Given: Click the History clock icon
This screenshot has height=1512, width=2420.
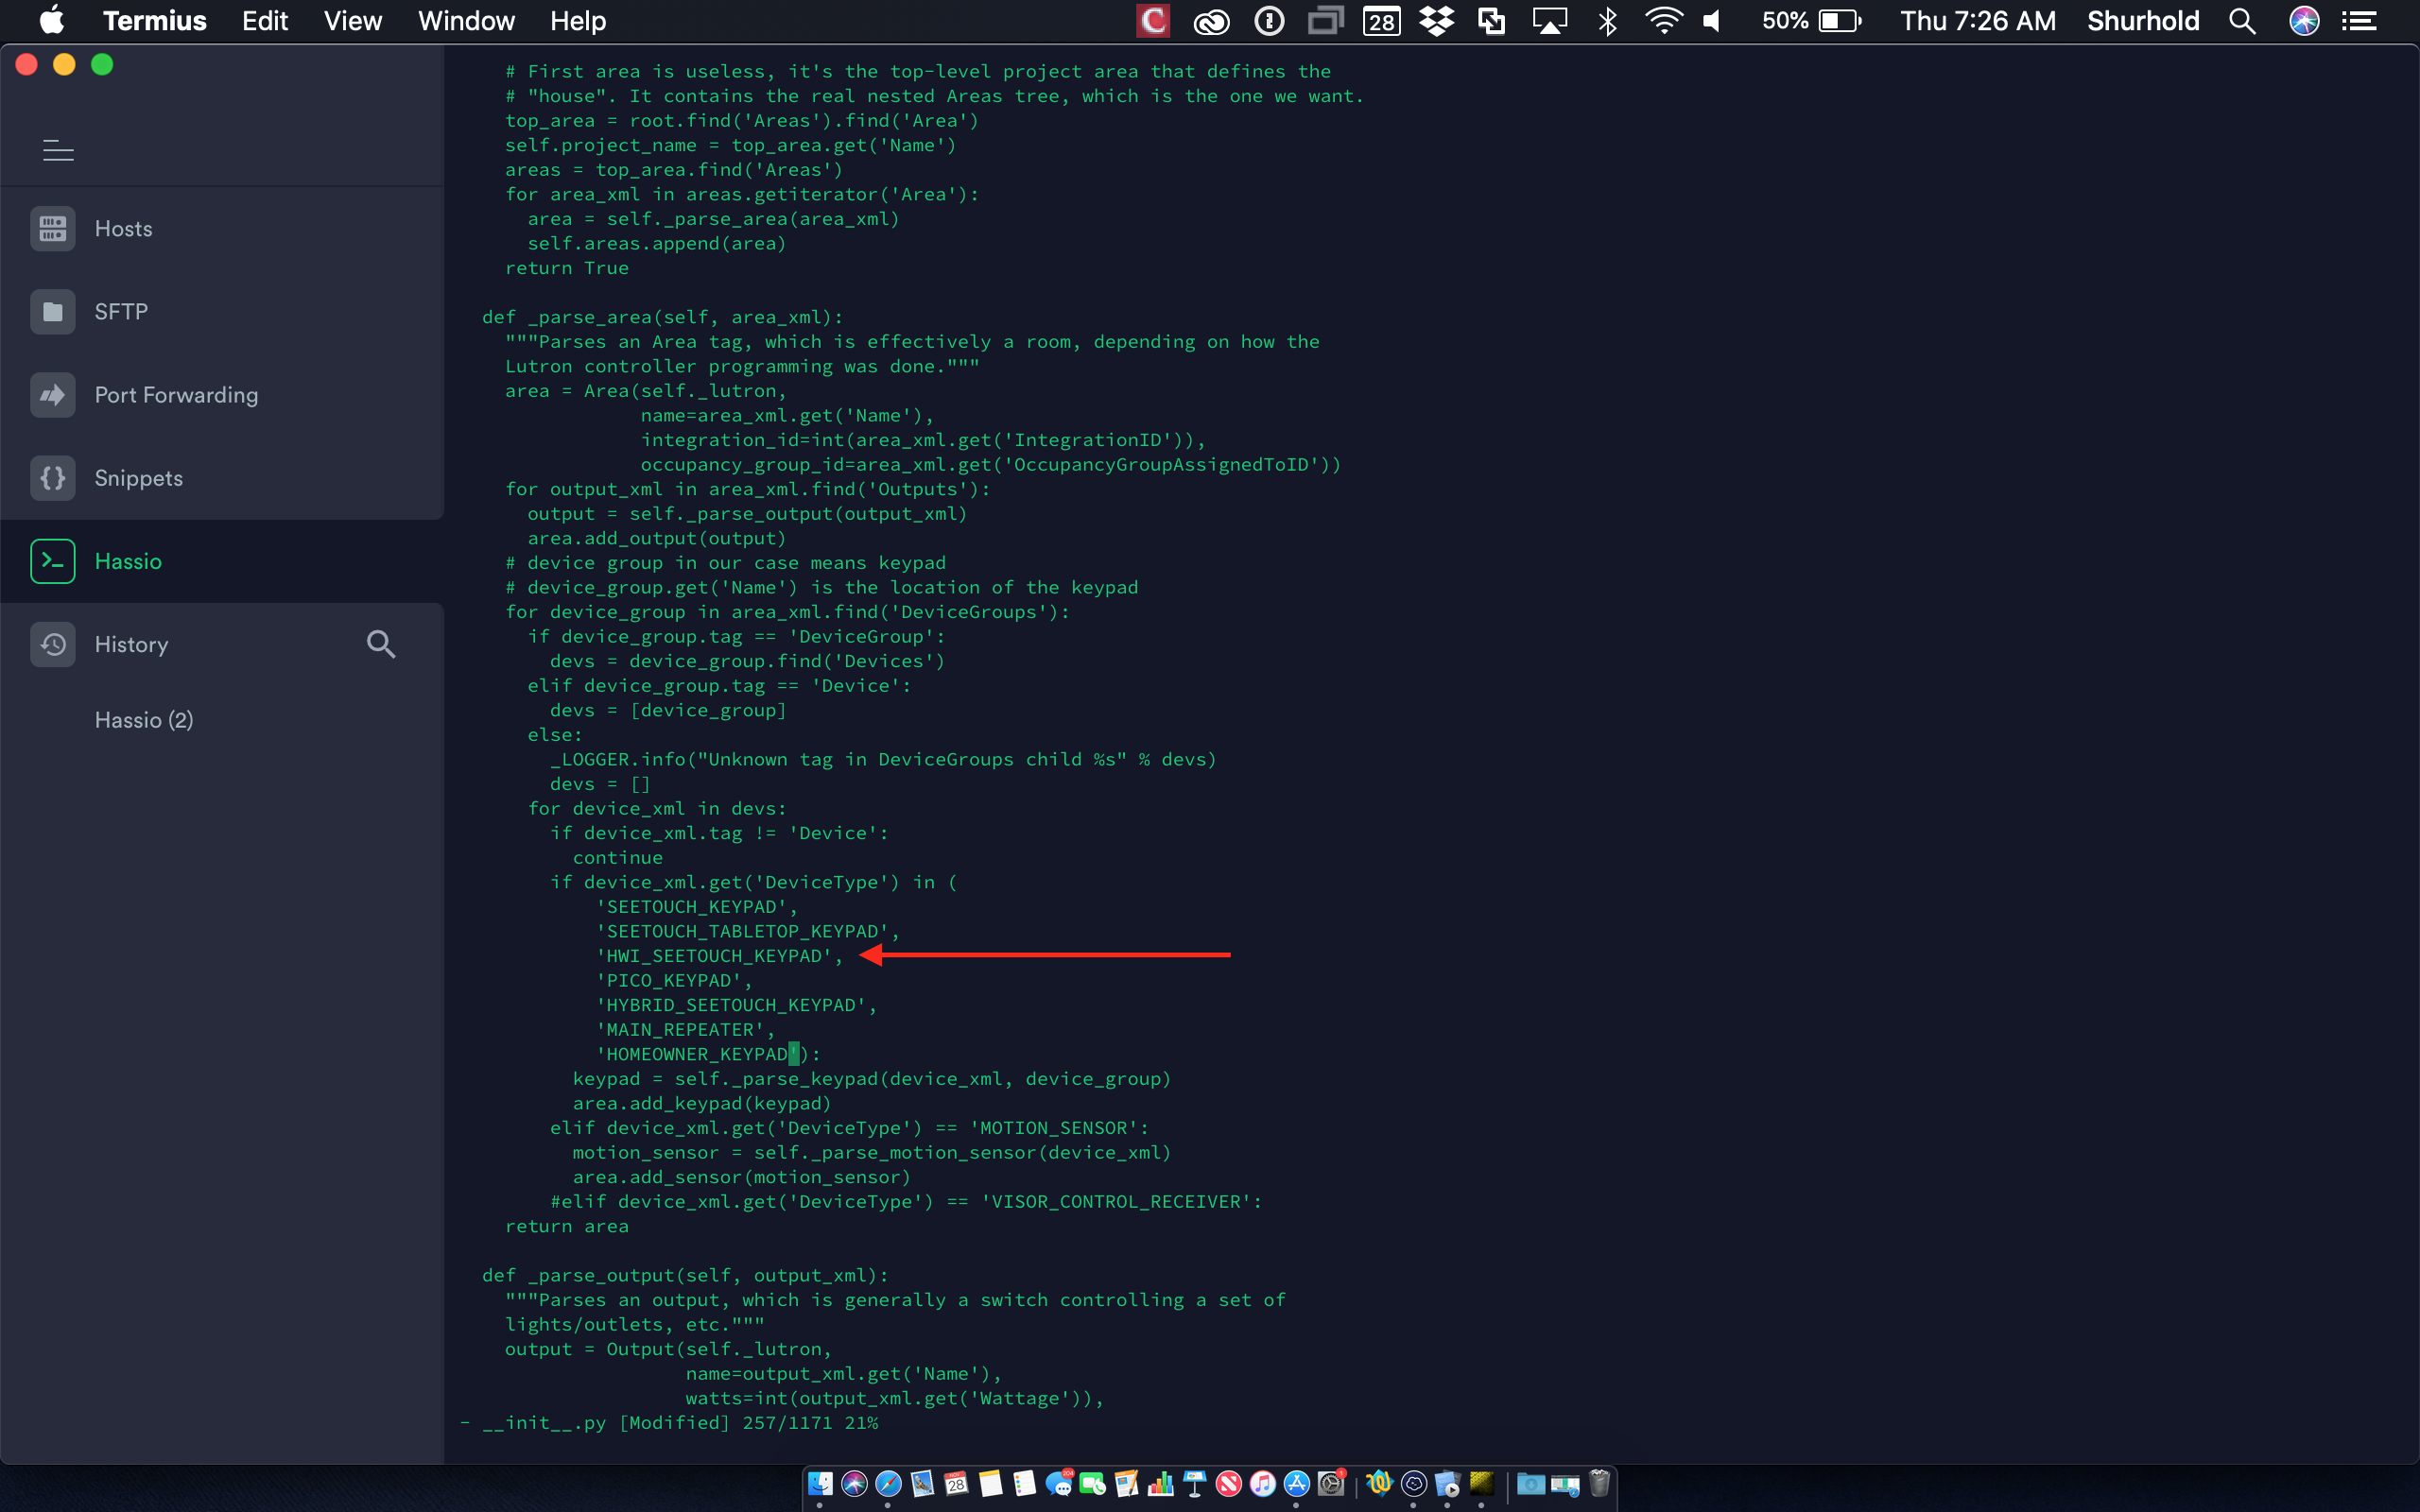Looking at the screenshot, I should [x=53, y=644].
